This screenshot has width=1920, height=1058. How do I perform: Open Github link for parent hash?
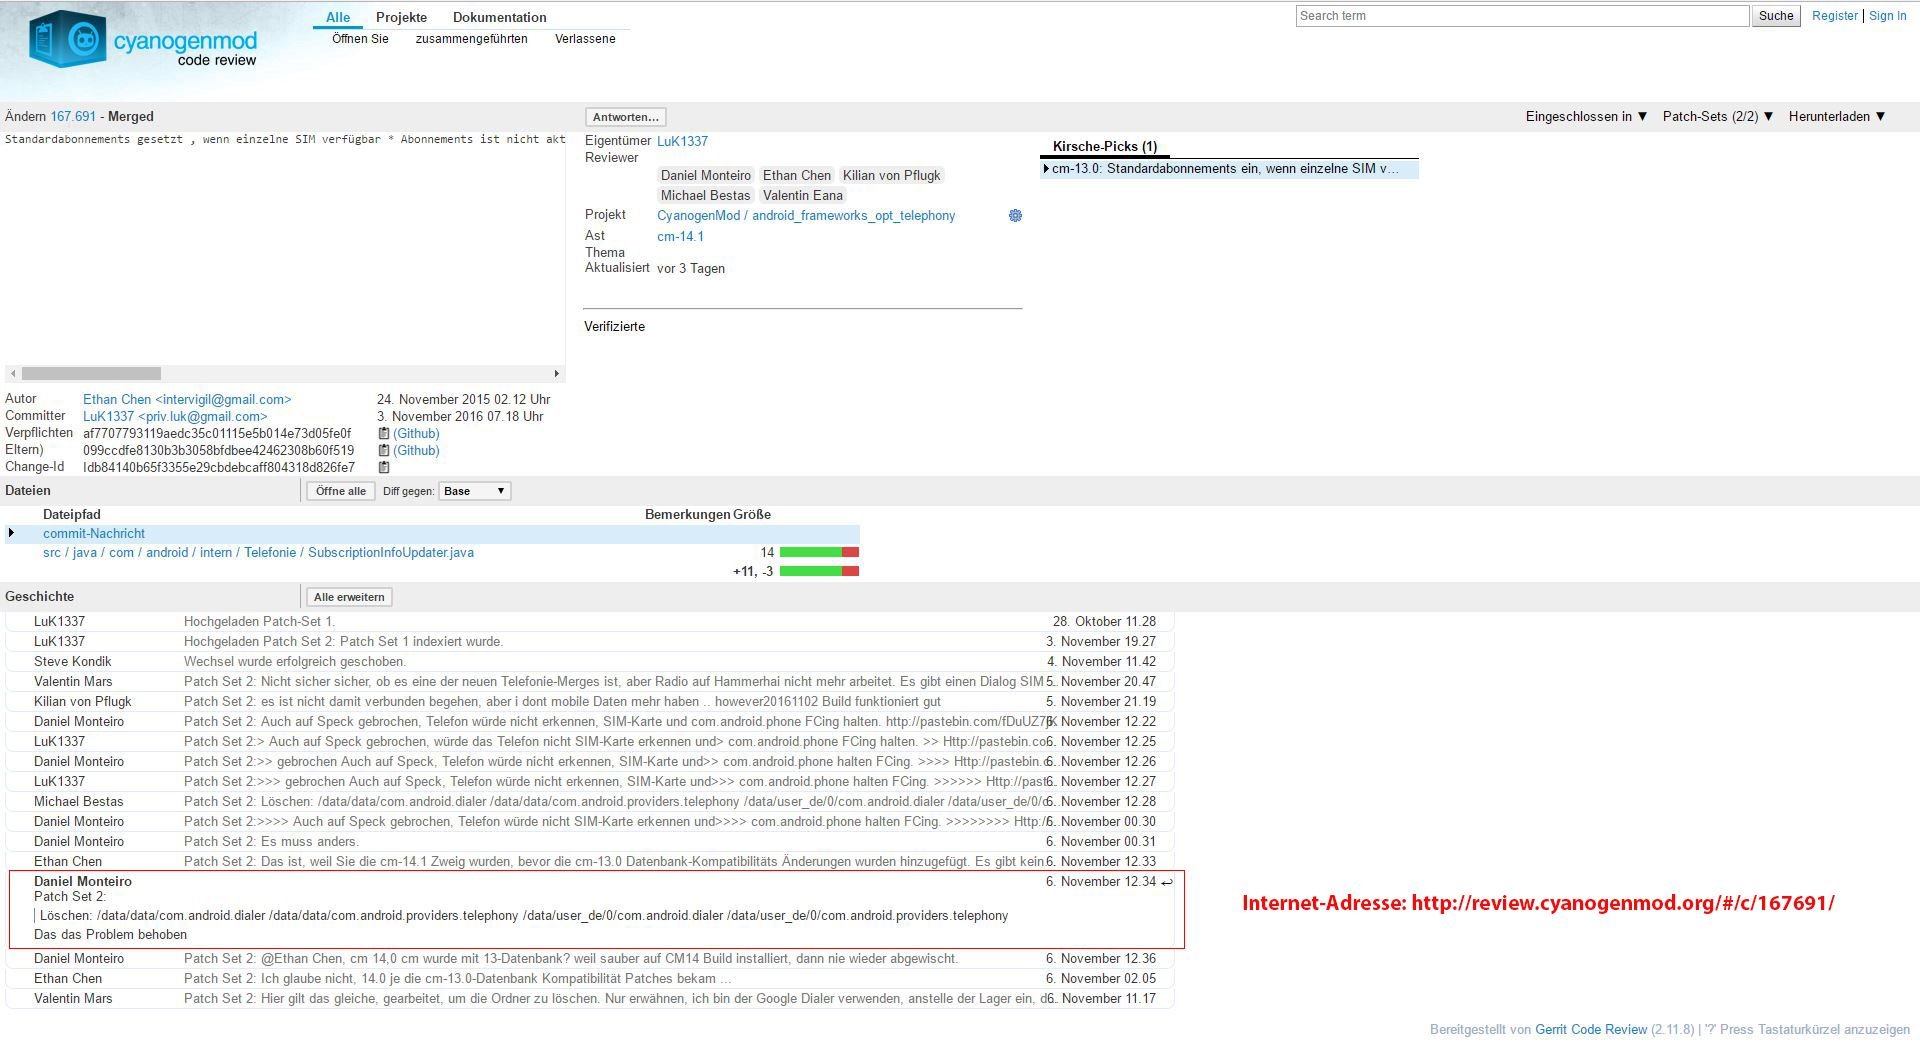416,451
